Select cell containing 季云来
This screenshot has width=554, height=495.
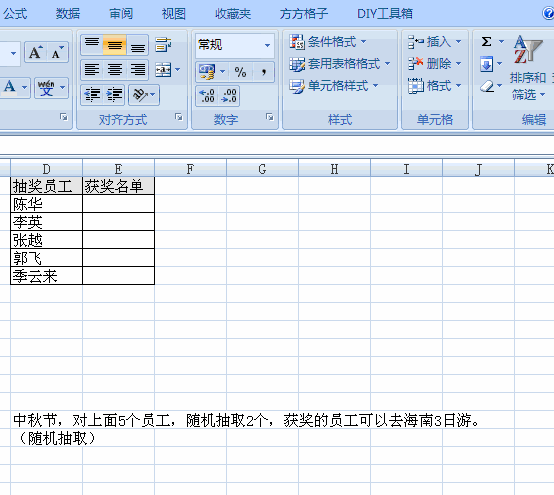point(46,276)
